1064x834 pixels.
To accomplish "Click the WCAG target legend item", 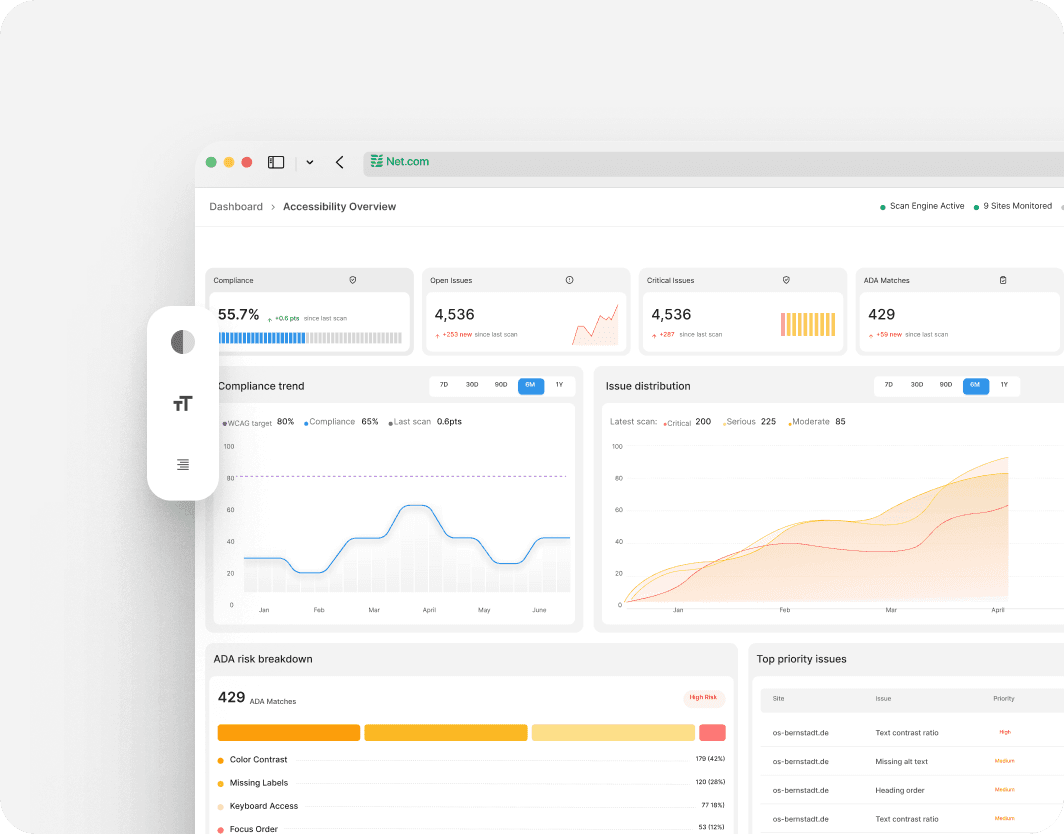I will coord(259,422).
